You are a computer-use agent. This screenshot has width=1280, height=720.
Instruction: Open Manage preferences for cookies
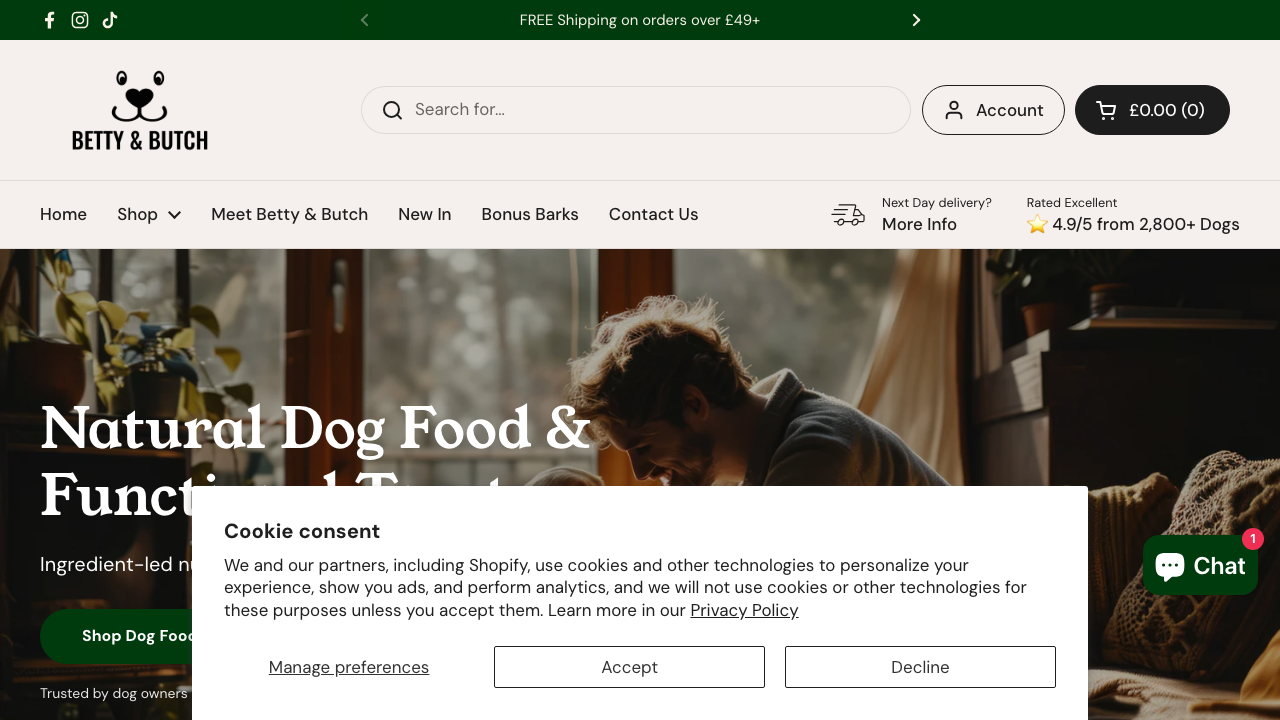tap(349, 667)
